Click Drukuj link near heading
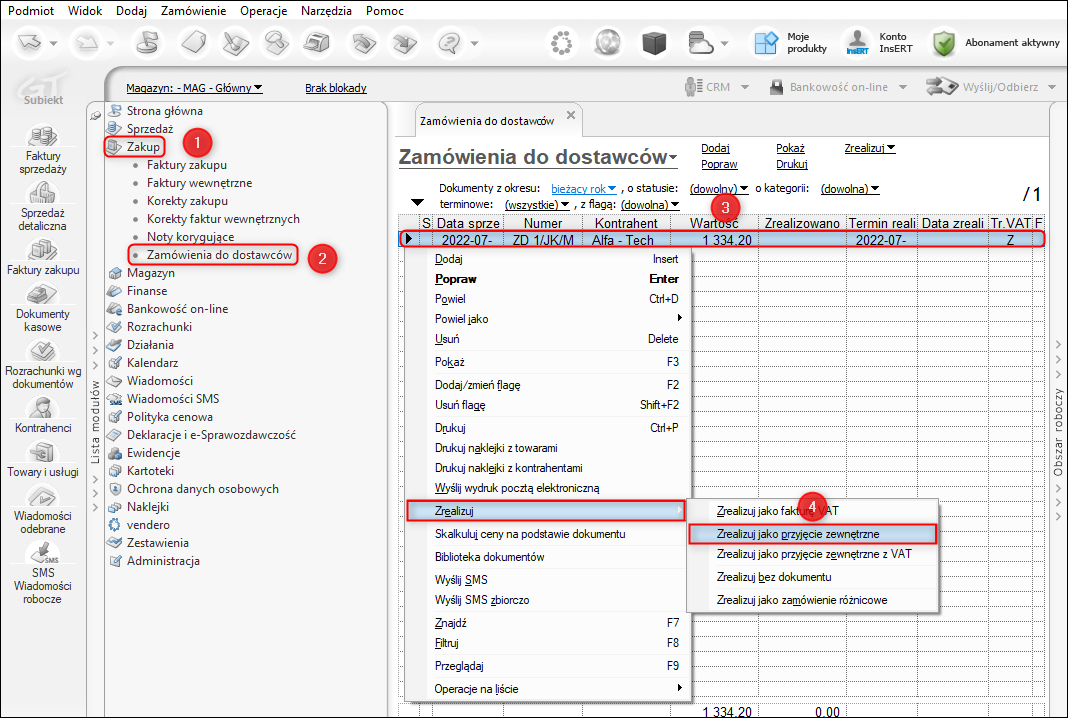This screenshot has width=1068, height=718. click(x=791, y=164)
